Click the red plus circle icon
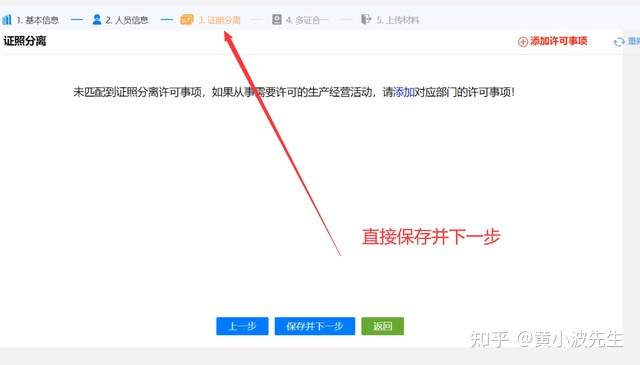Image resolution: width=640 pixels, height=365 pixels. (x=523, y=42)
